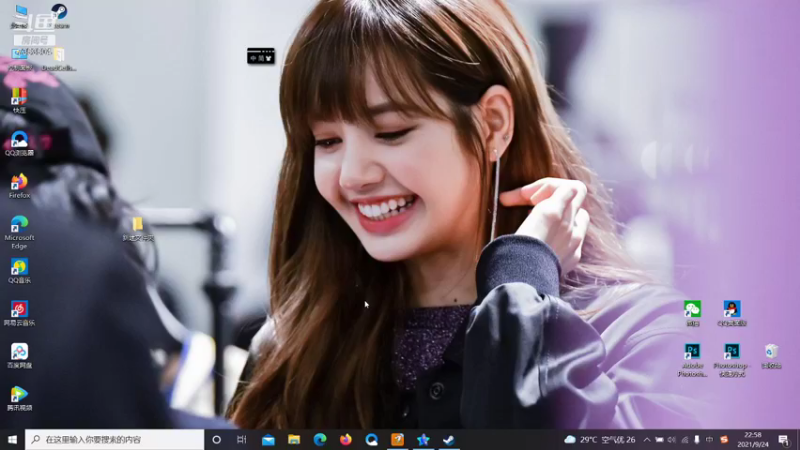Image resolution: width=800 pixels, height=450 pixels.
Task: Launch the Photoshop - 快捷方式 shortcut
Action: pos(732,360)
